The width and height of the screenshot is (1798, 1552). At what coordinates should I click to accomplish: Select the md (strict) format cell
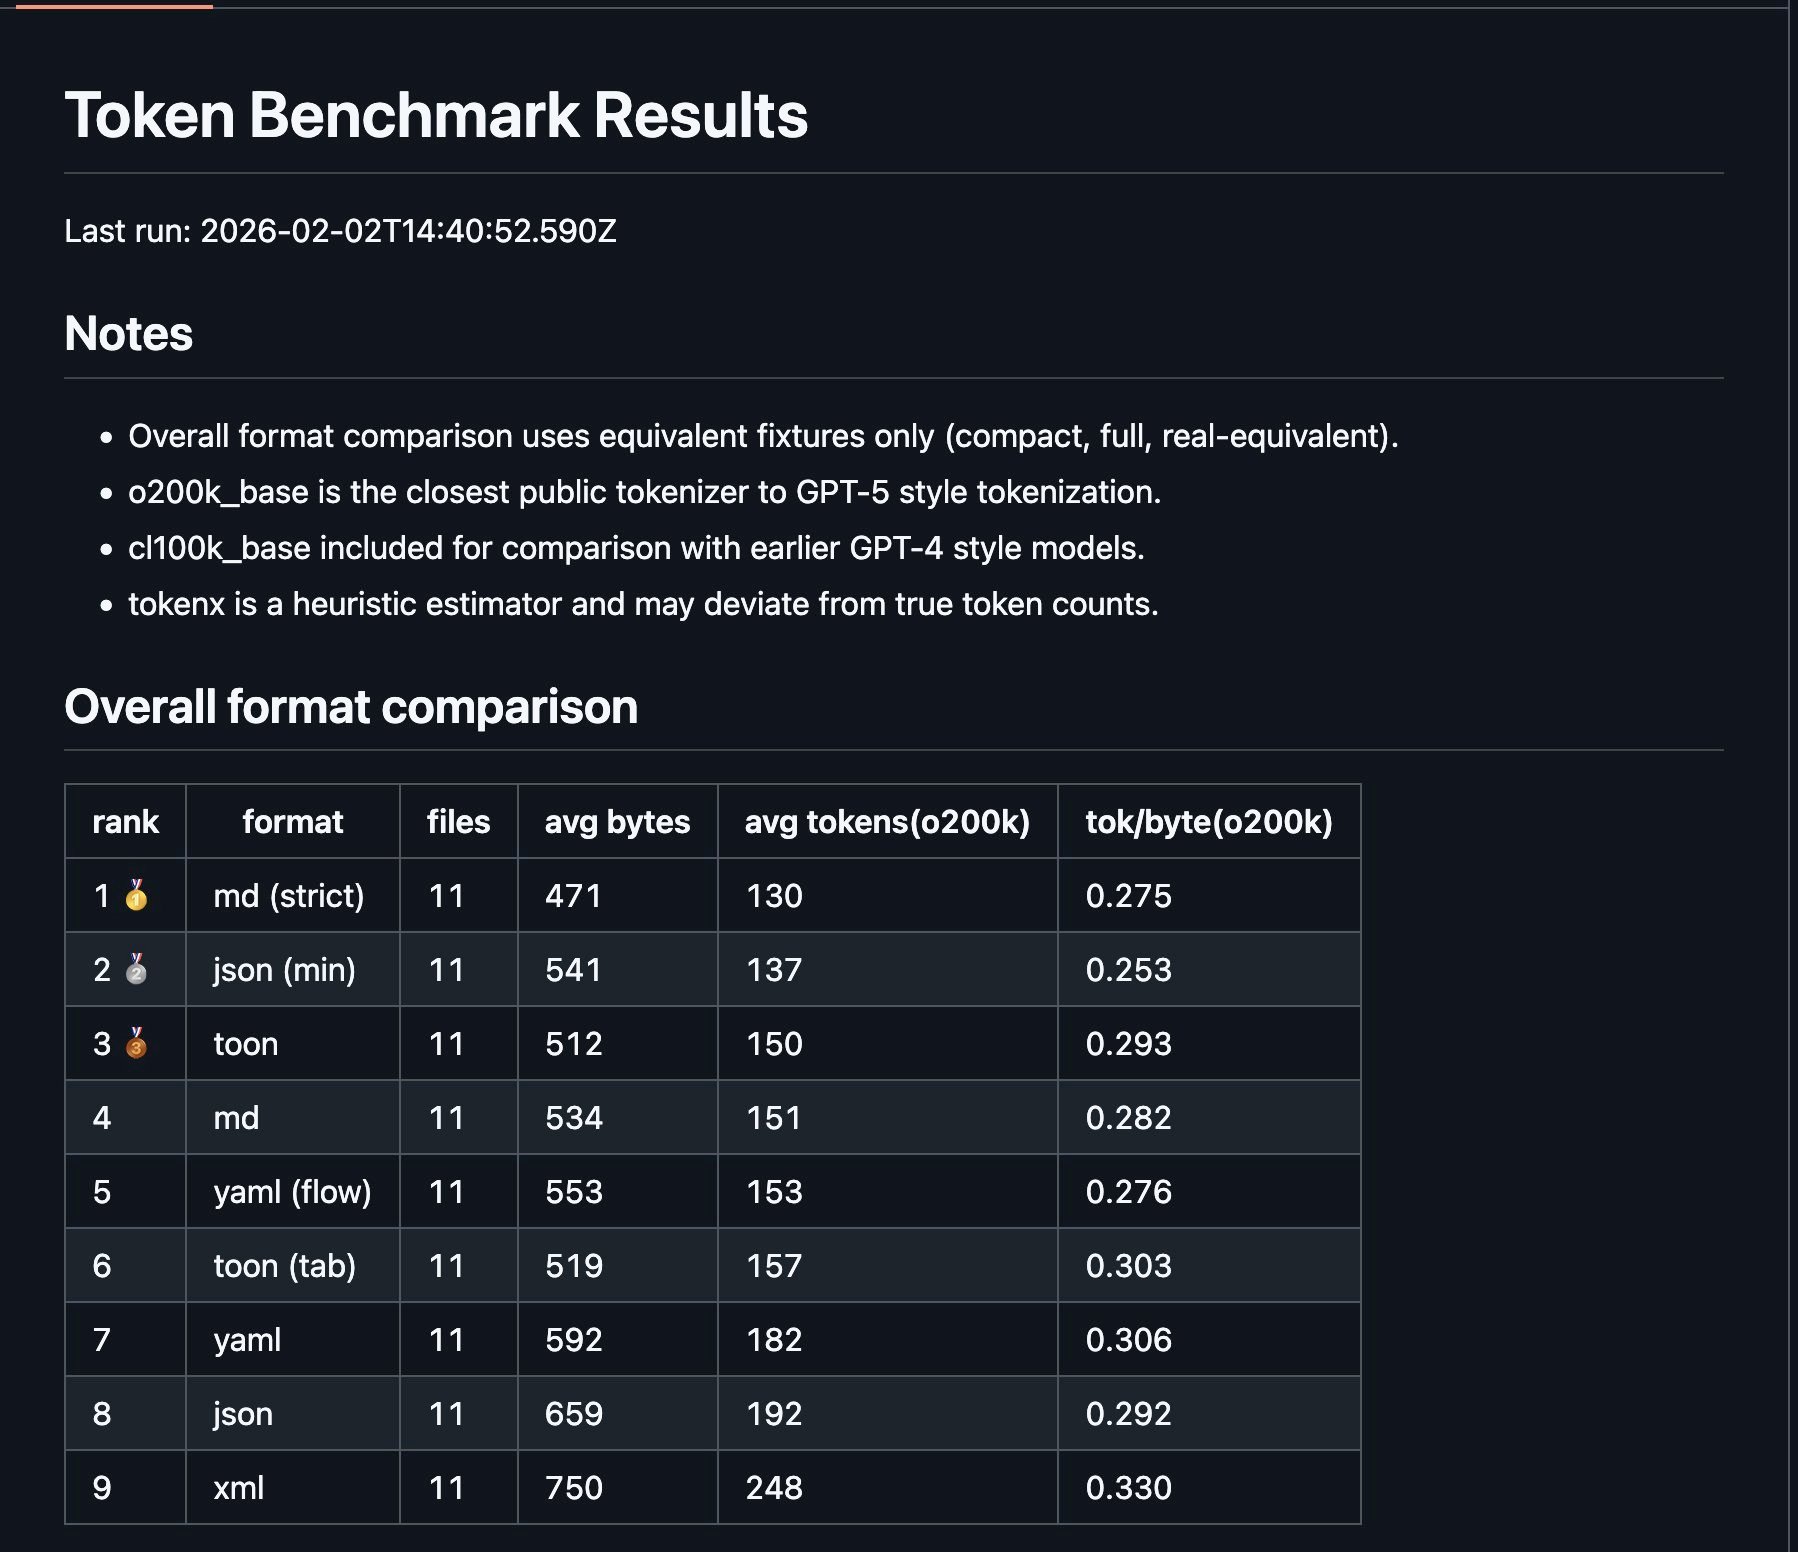[x=289, y=895]
